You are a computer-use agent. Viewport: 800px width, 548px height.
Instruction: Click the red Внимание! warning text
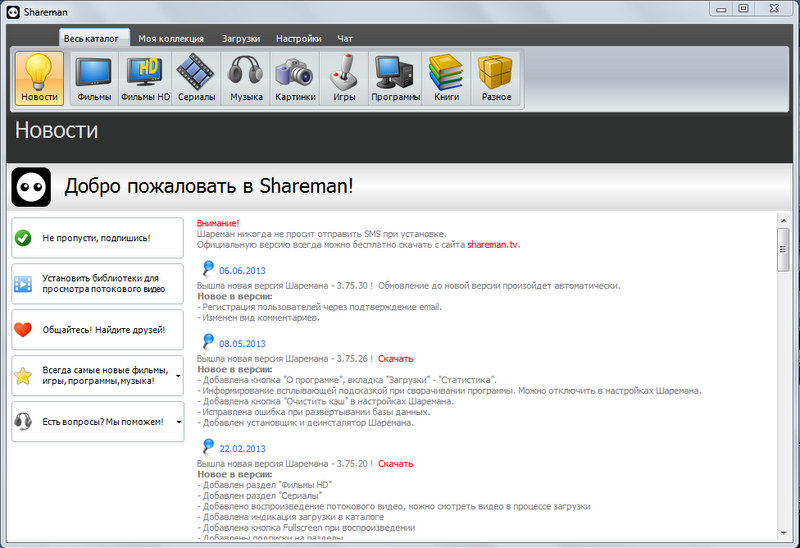point(218,223)
